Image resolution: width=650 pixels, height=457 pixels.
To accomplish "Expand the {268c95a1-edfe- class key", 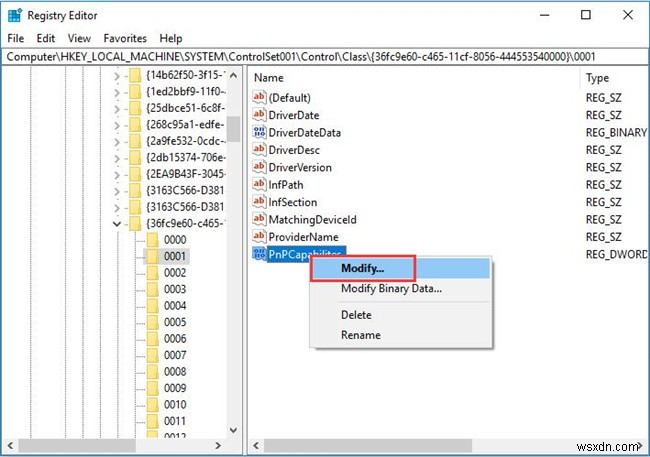I will tap(117, 126).
